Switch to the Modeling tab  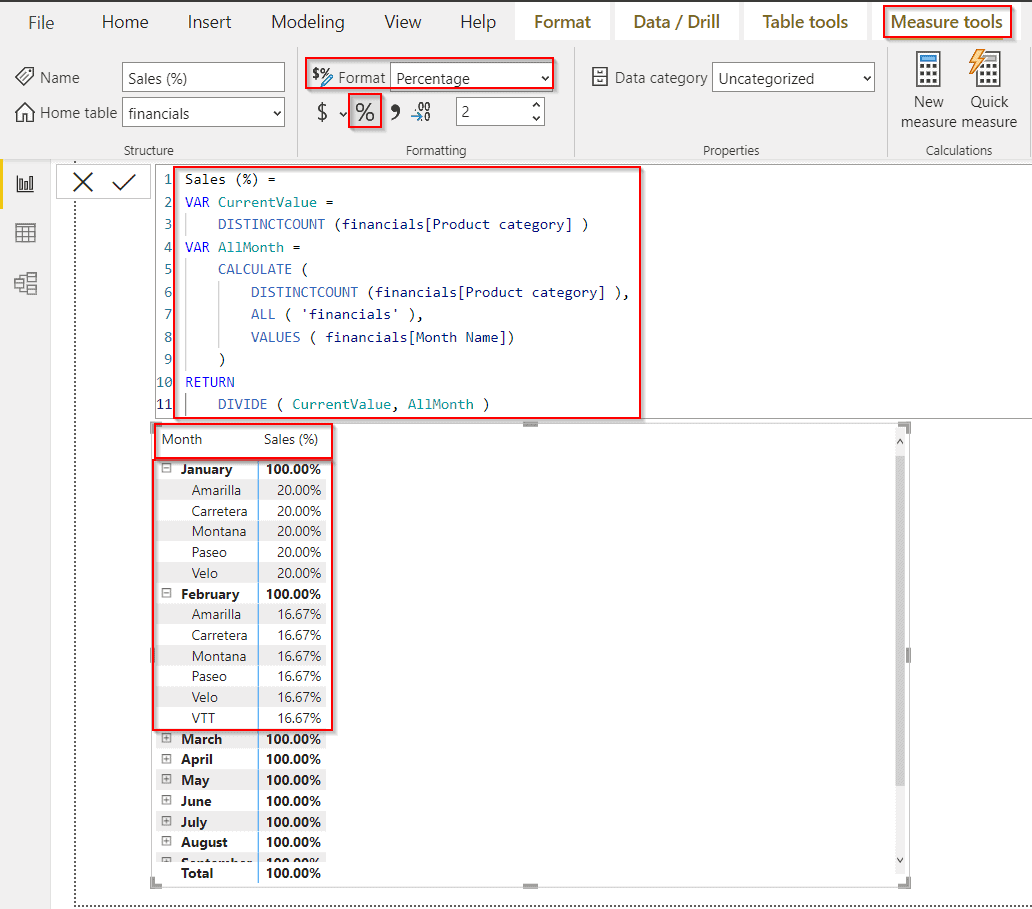[307, 22]
